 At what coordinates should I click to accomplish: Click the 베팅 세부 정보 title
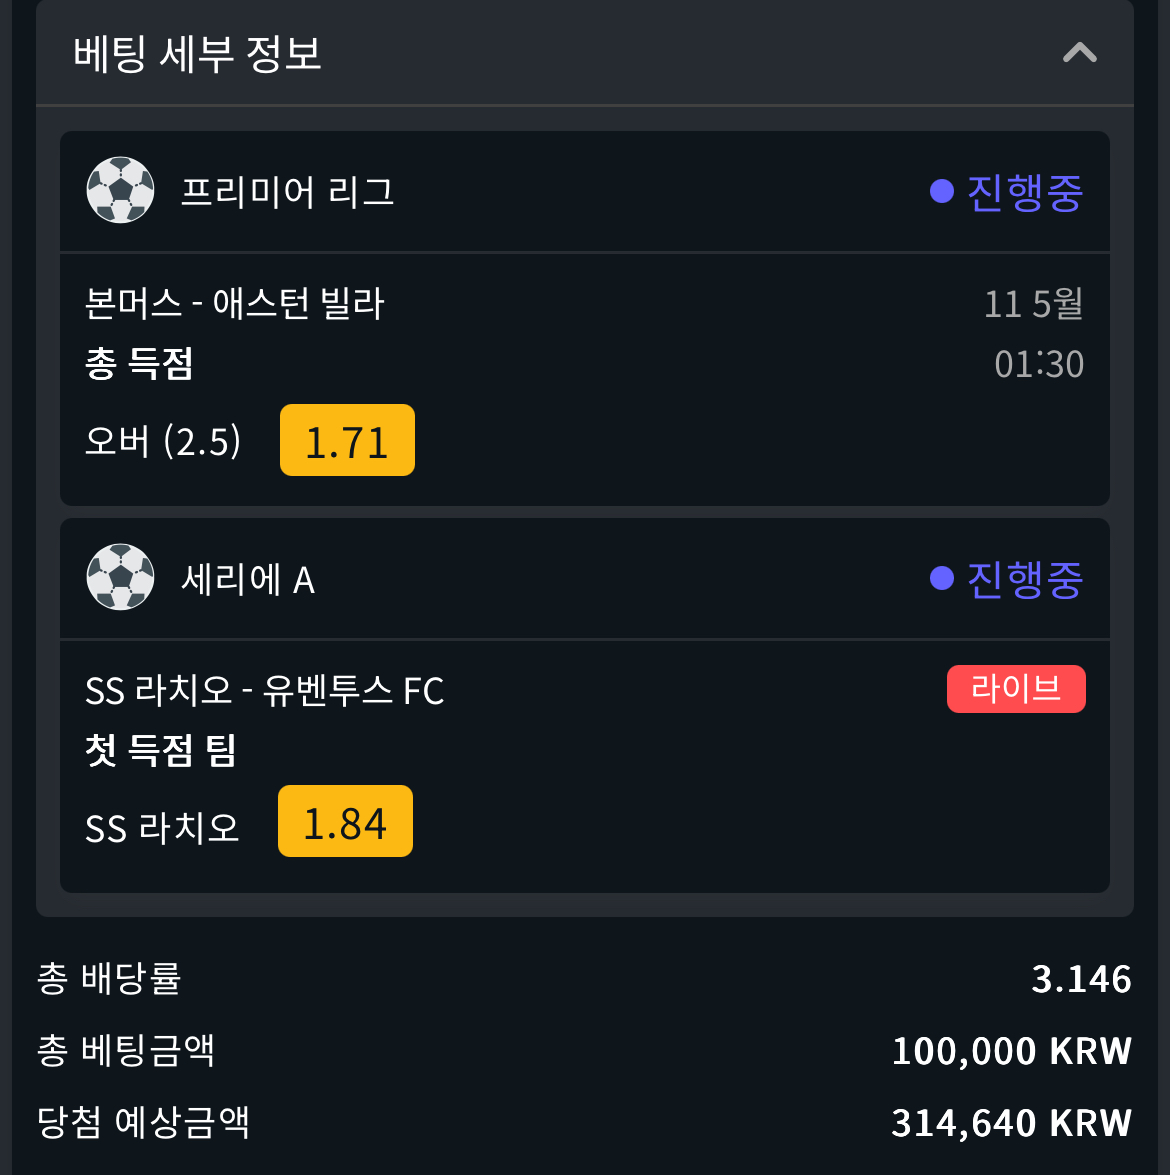[197, 54]
